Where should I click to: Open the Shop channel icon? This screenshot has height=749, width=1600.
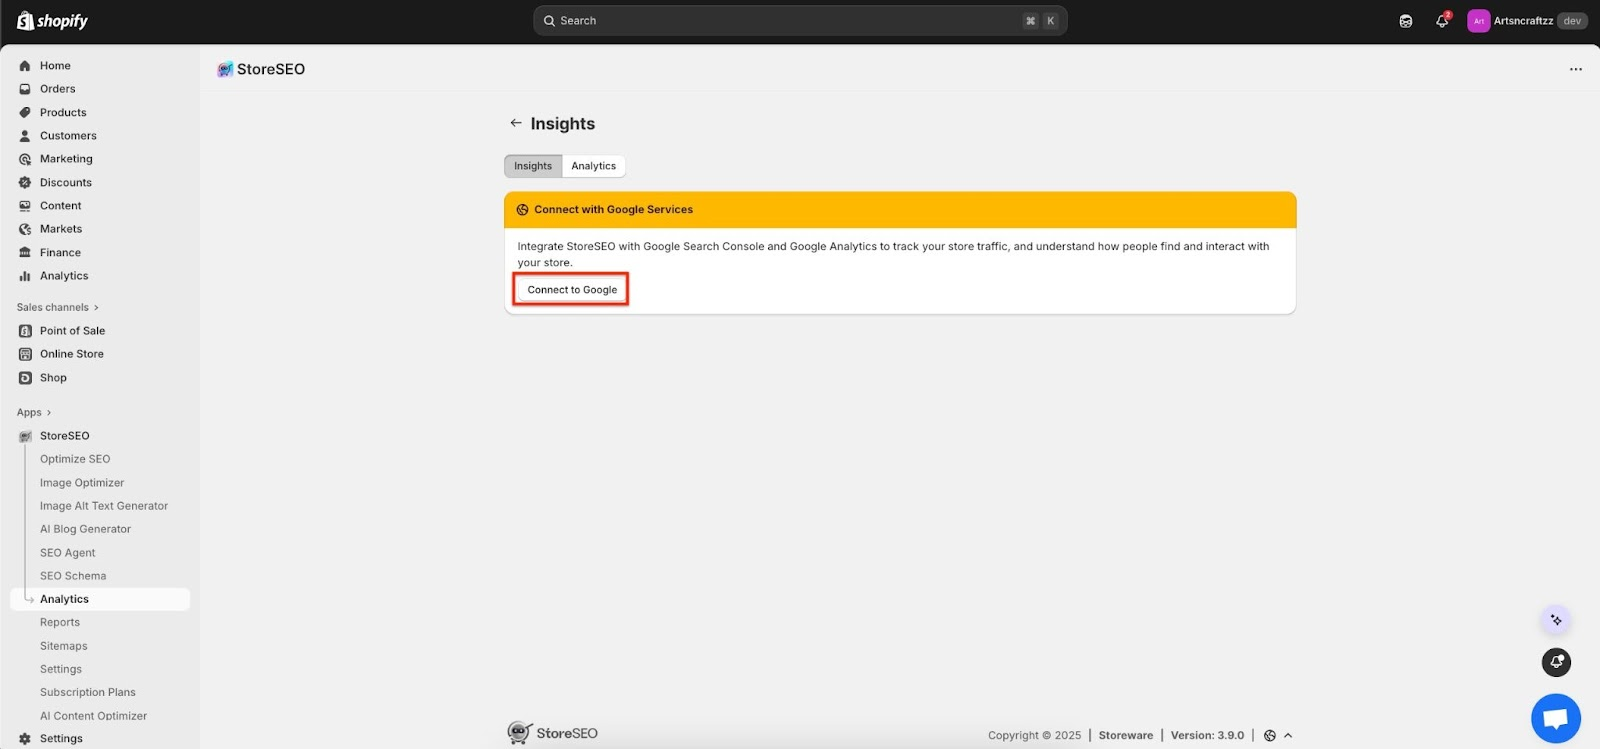[25, 378]
